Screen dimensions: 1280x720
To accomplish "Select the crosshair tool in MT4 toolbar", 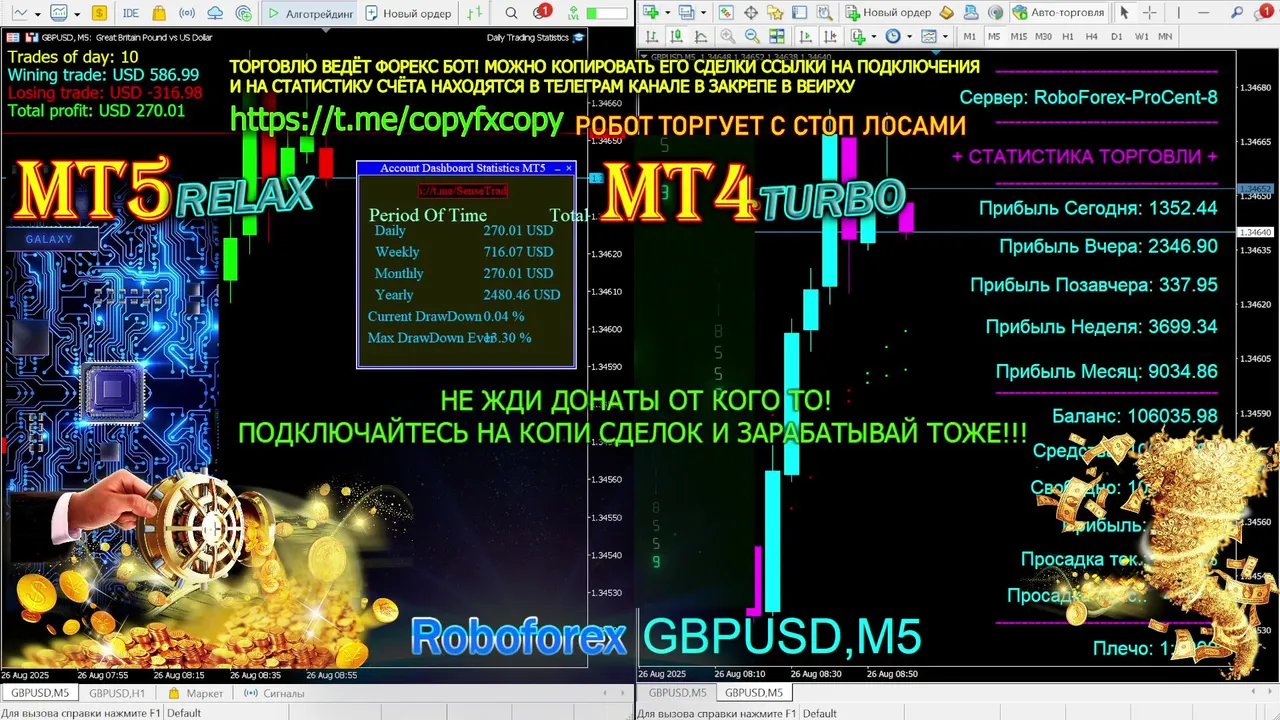I will coord(1150,13).
